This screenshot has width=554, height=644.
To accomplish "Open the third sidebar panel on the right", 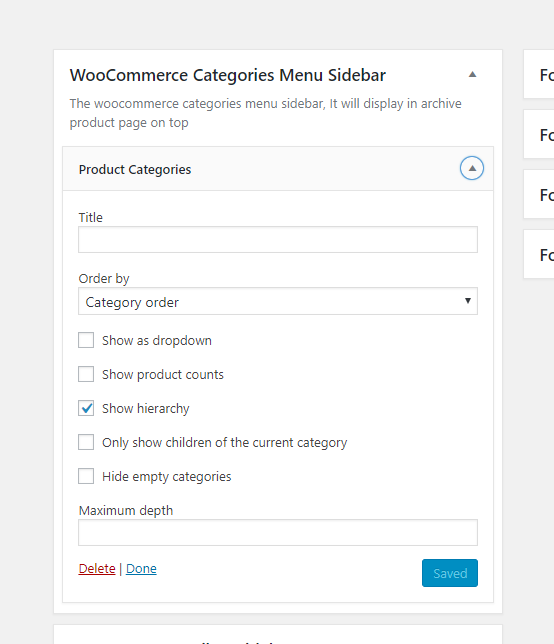I will click(x=539, y=194).
